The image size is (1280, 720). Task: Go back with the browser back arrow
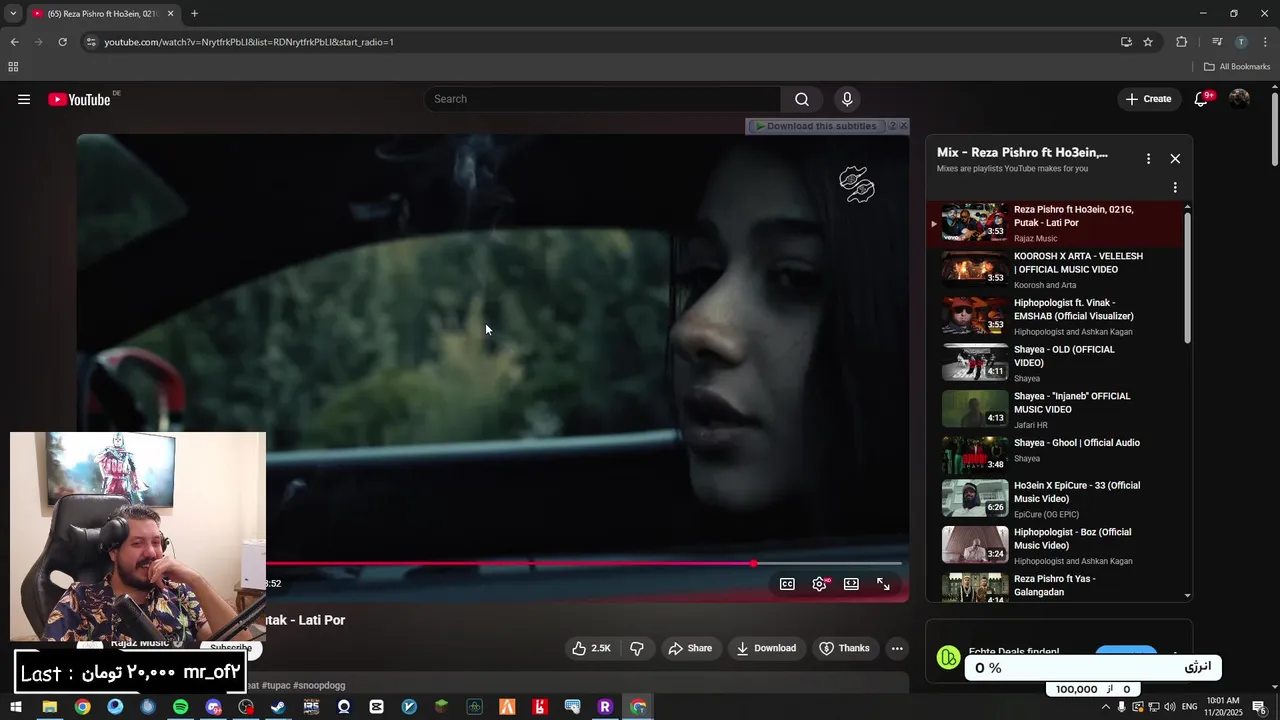point(14,42)
